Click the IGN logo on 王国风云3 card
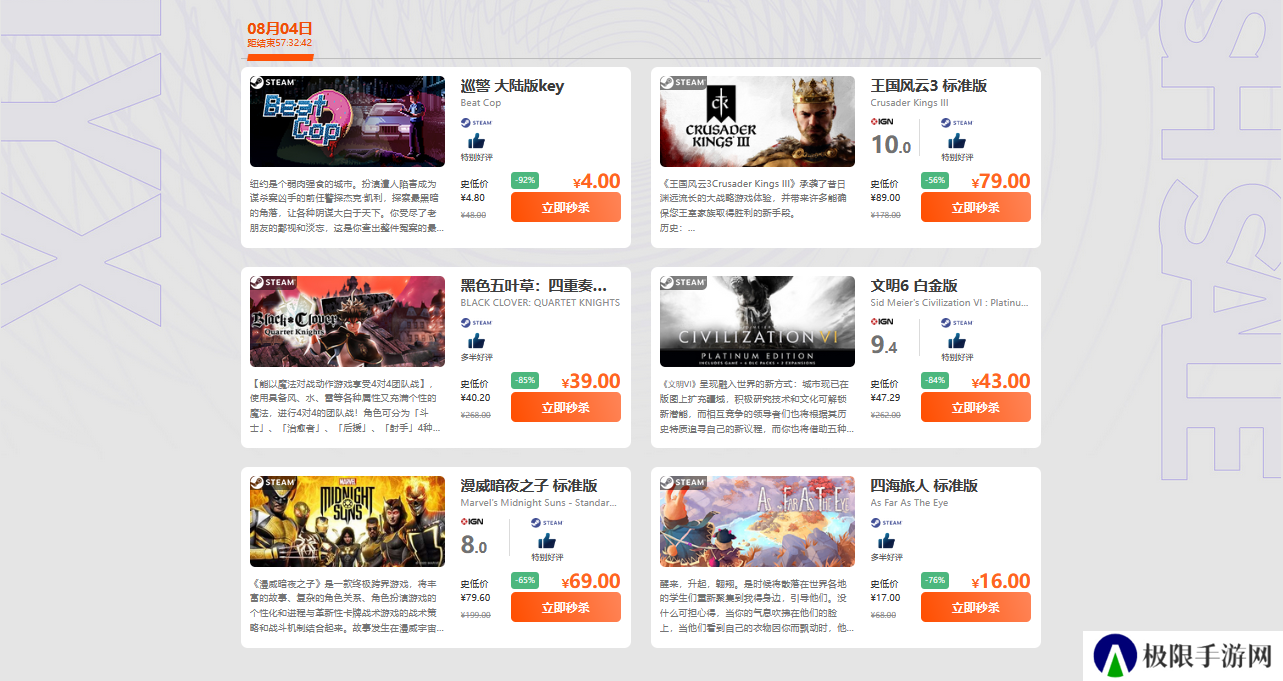Image resolution: width=1283 pixels, height=681 pixels. coord(882,122)
